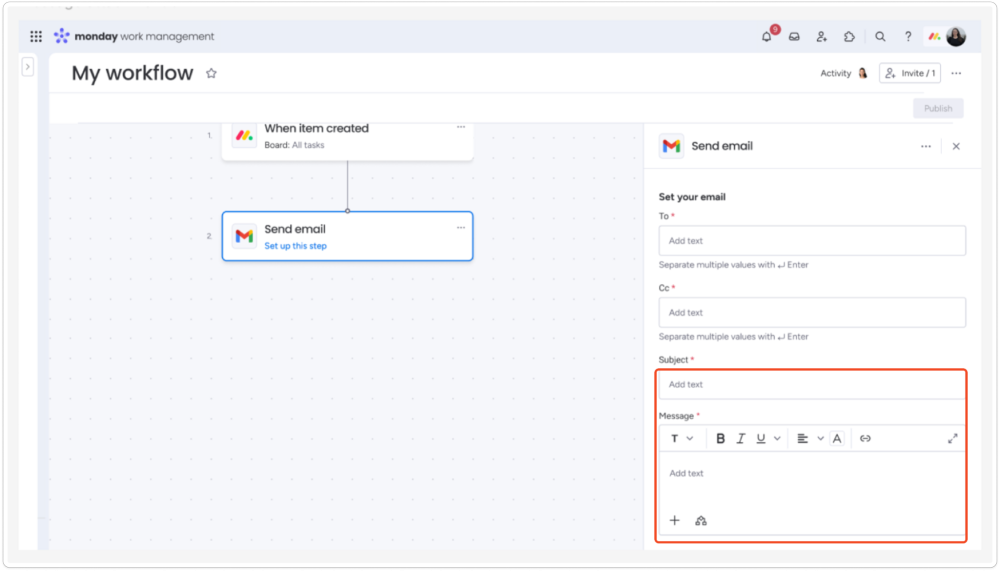
Task: Click the search magnifier icon
Action: pyautogui.click(x=880, y=37)
